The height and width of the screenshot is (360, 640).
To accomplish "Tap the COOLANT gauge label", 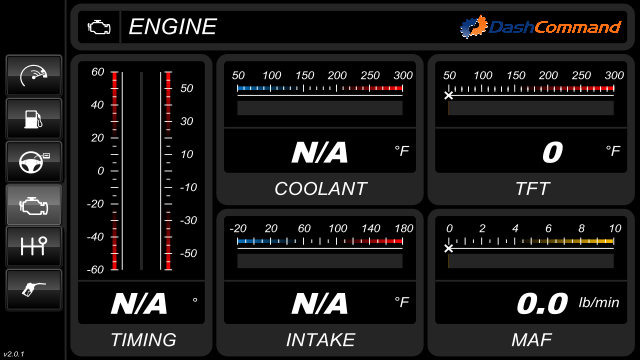I will (320, 189).
